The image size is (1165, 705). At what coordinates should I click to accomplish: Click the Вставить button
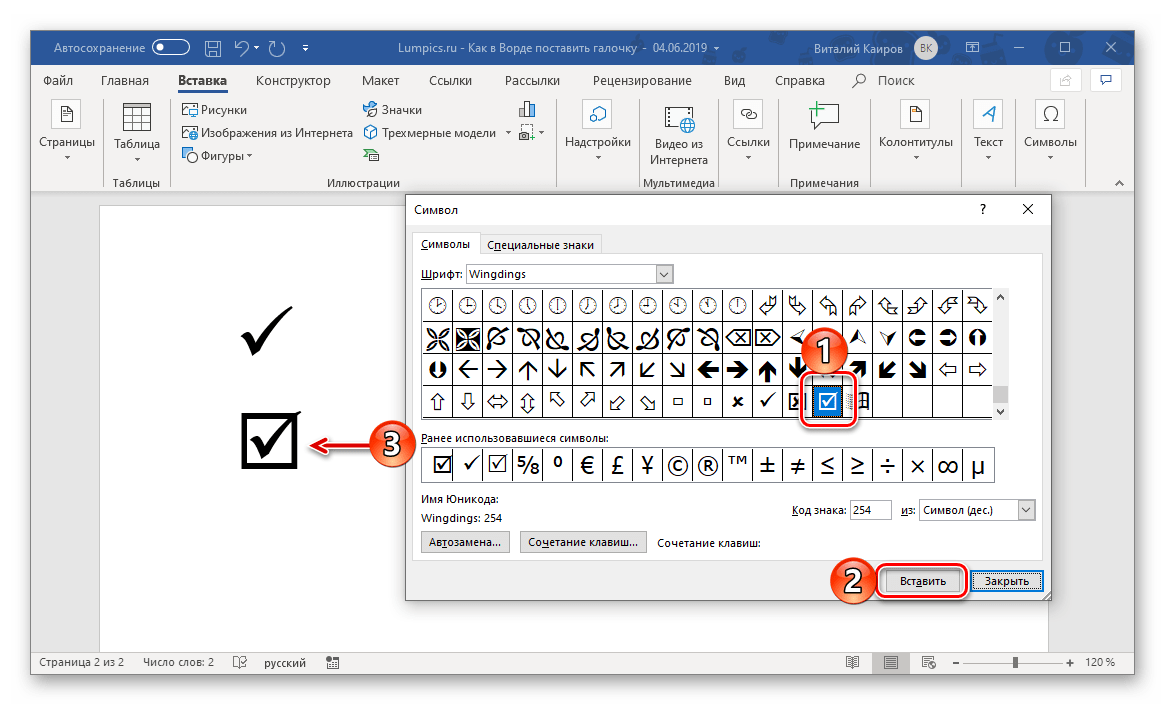coord(922,581)
